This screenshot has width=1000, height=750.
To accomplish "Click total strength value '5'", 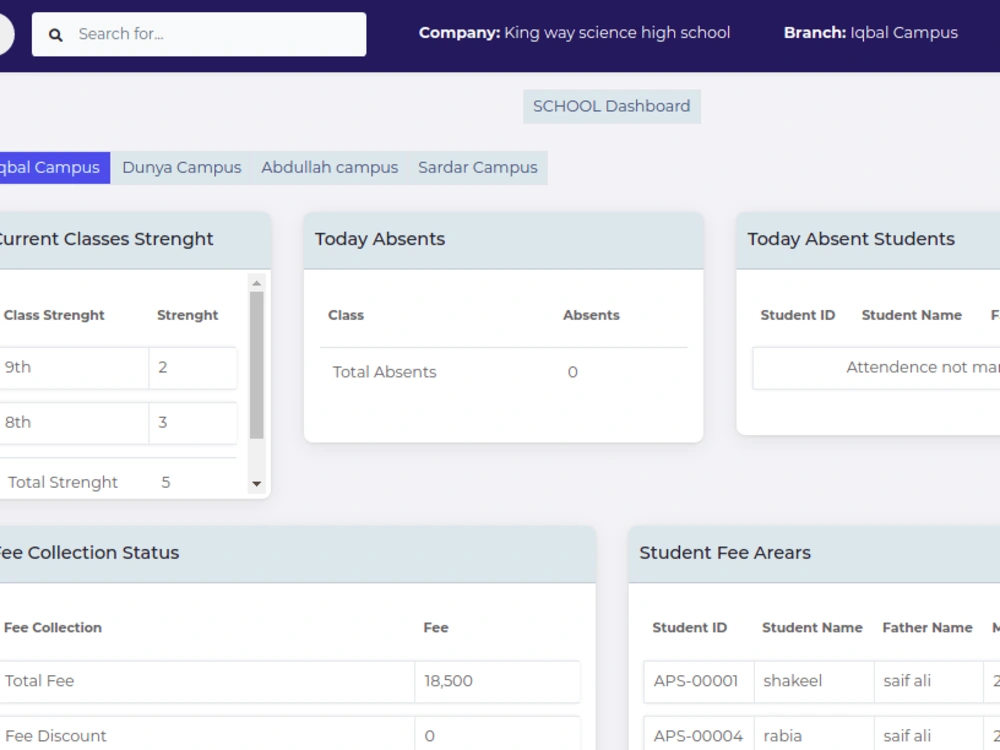I will (166, 483).
